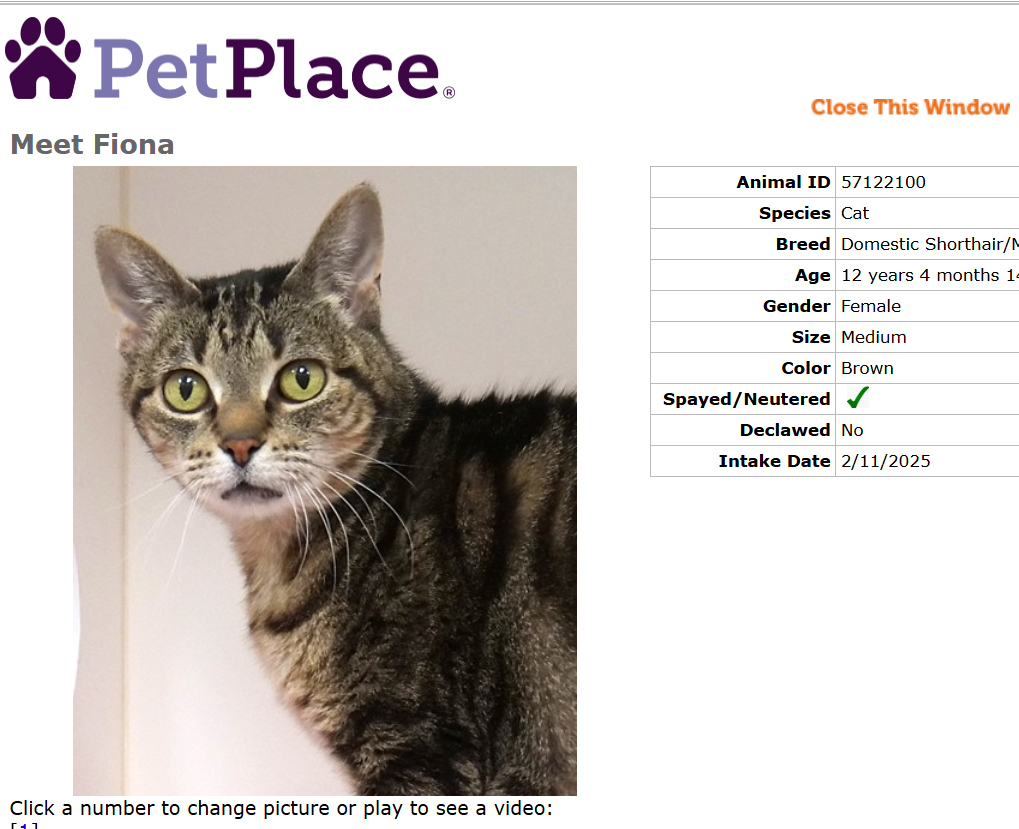The height and width of the screenshot is (829, 1019).
Task: Click the Close This Window link
Action: [x=910, y=107]
